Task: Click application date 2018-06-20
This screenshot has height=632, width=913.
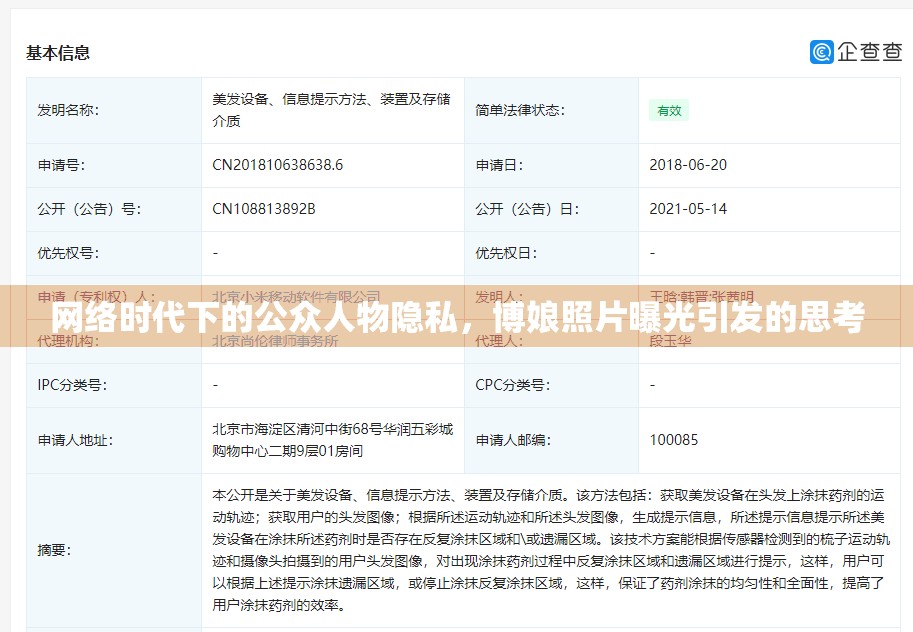Action: click(688, 165)
